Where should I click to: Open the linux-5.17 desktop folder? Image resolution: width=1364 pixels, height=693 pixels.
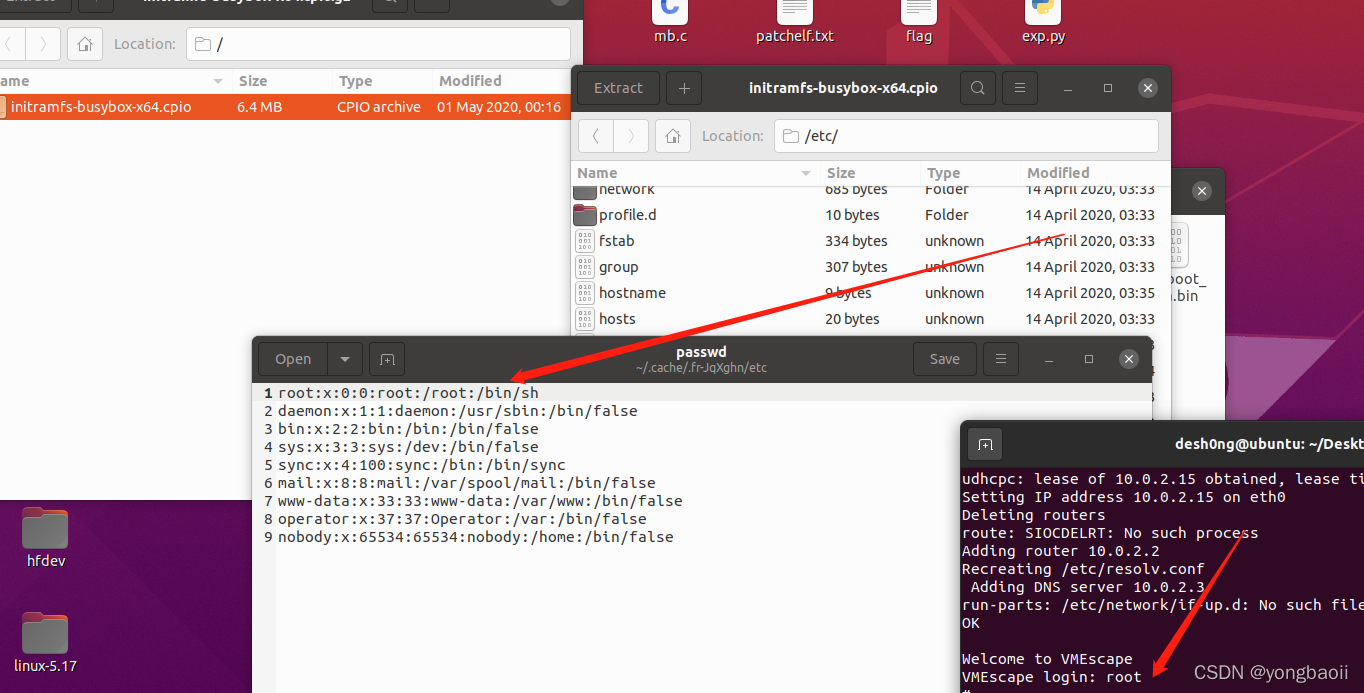tap(46, 642)
